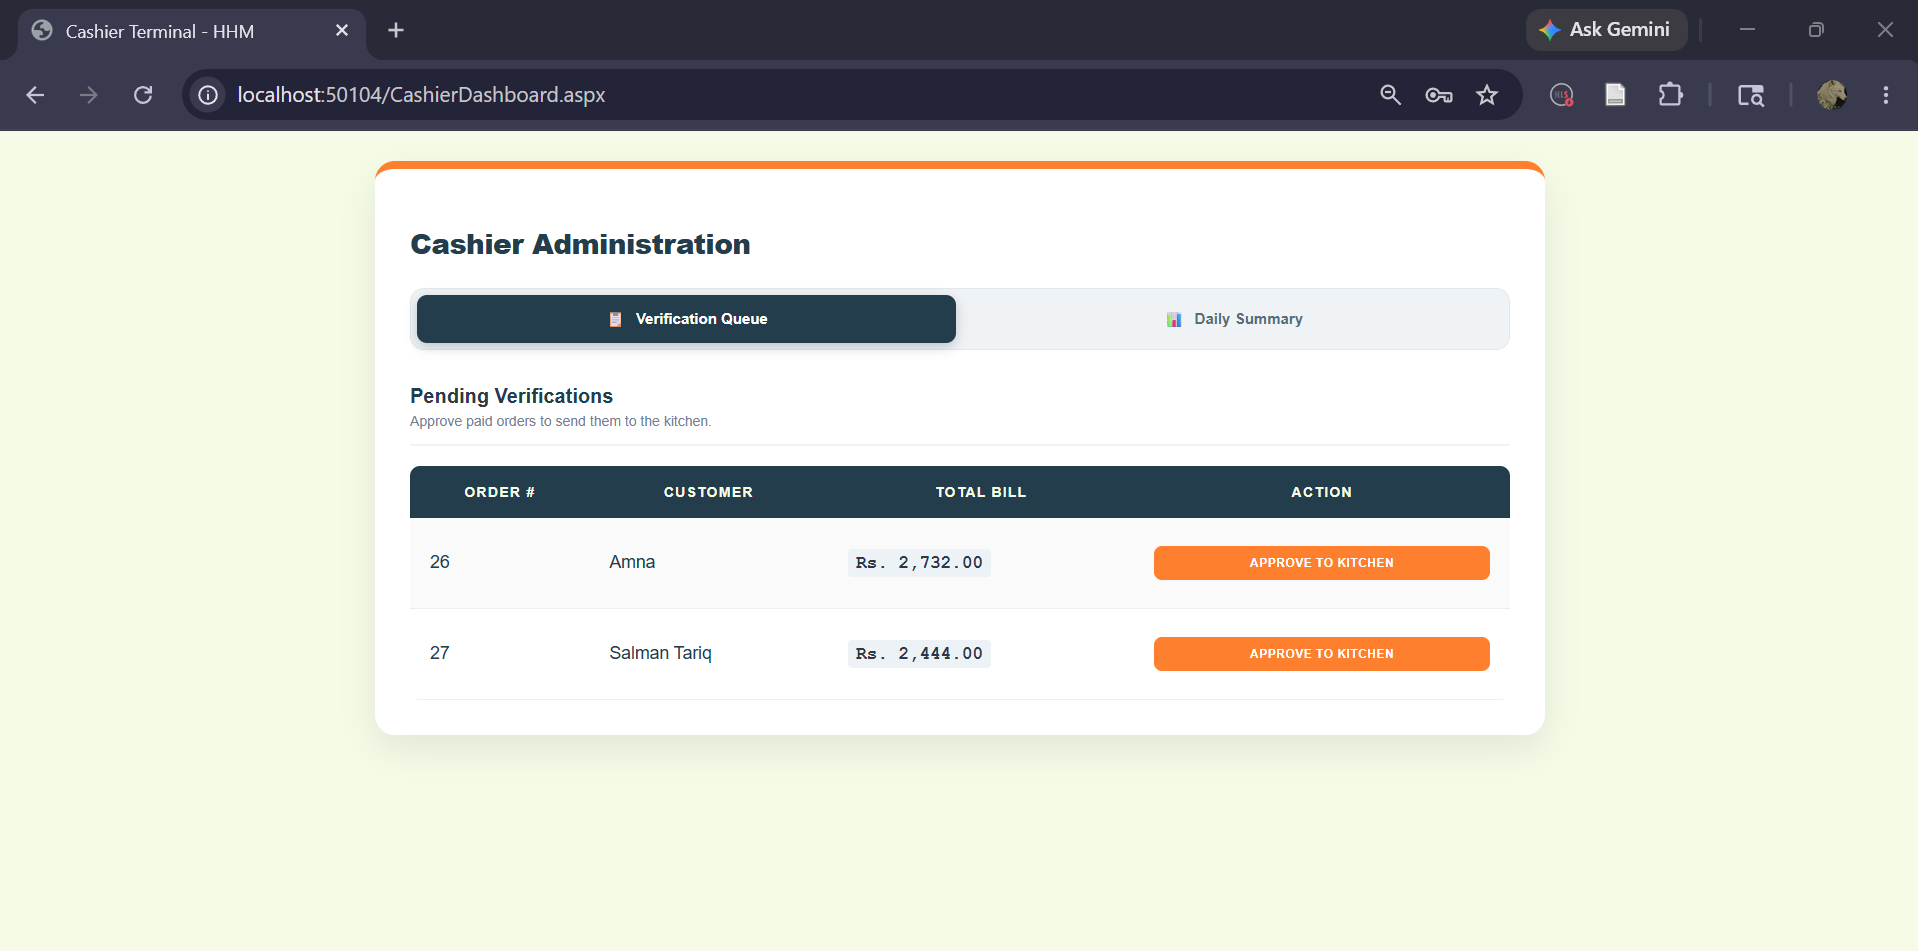
Task: View site information icon in address bar
Action: [x=208, y=95]
